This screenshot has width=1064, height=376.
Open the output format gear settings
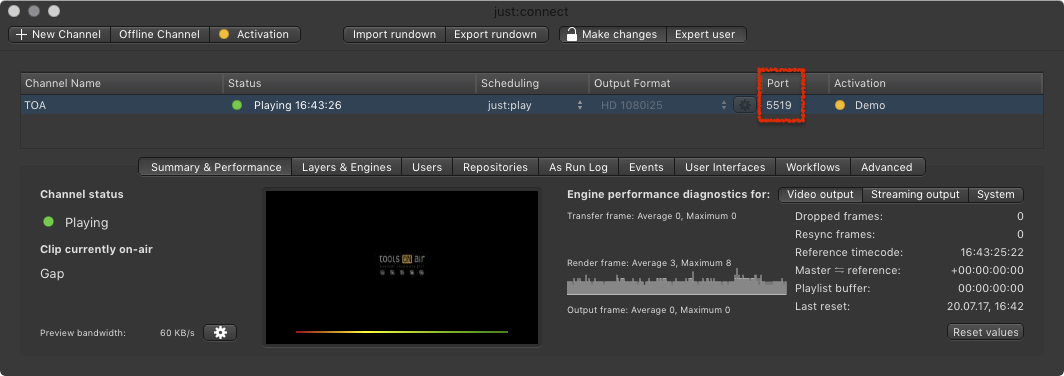pos(744,105)
